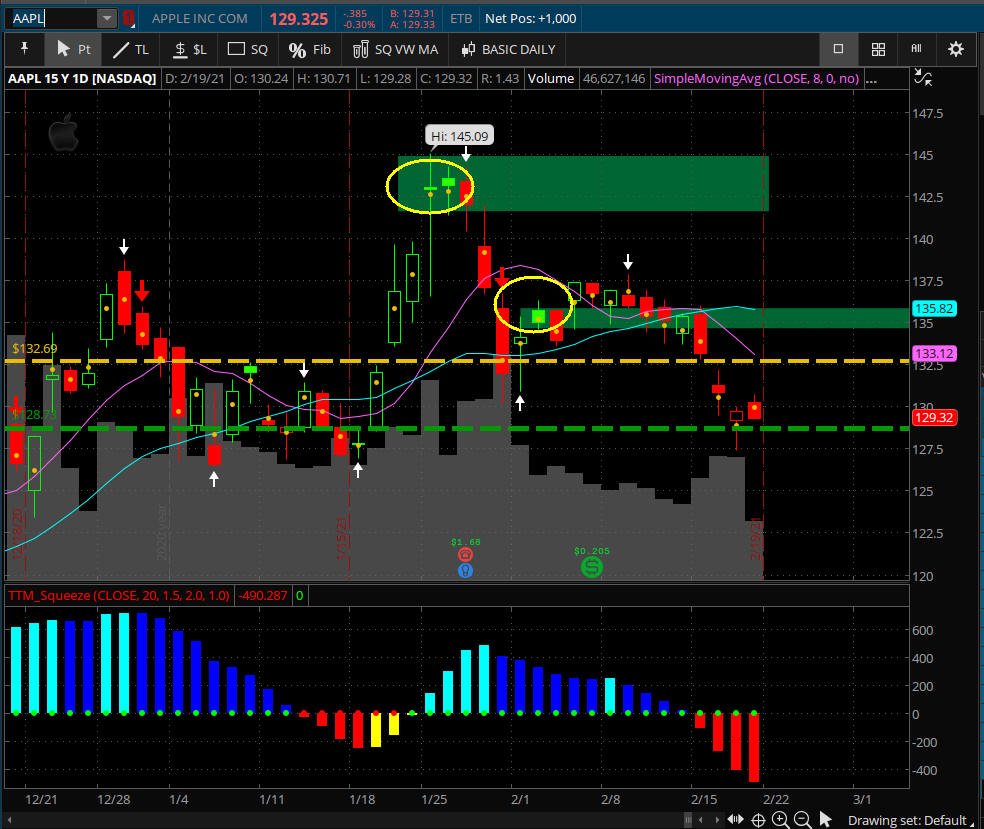
Task: Click the zoom in magnifier
Action: click(x=780, y=820)
